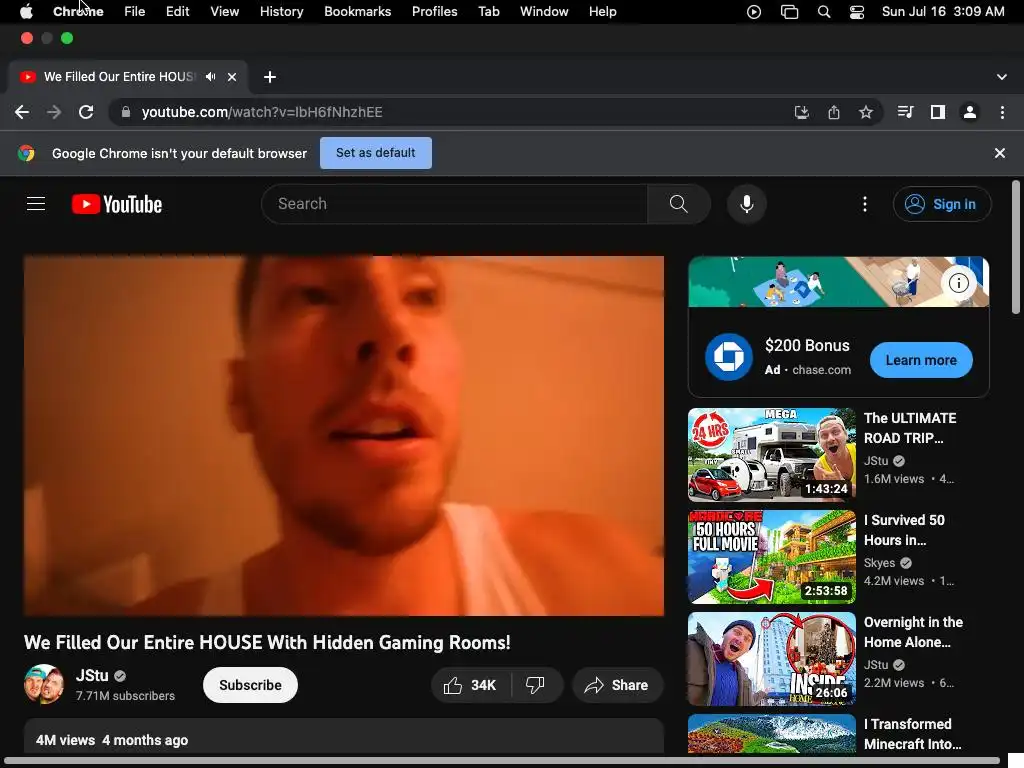Viewport: 1024px width, 768px height.
Task: Open the Profiles menu
Action: point(434,11)
